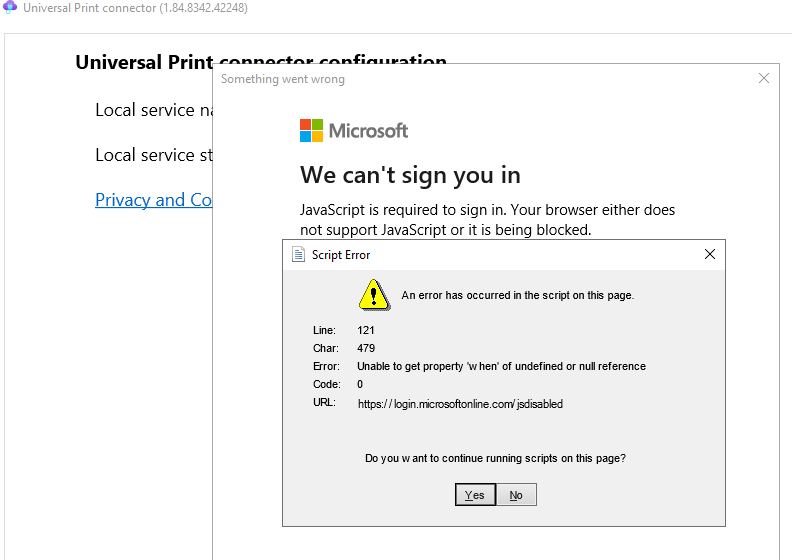Select the Script Error title bar

coord(500,255)
